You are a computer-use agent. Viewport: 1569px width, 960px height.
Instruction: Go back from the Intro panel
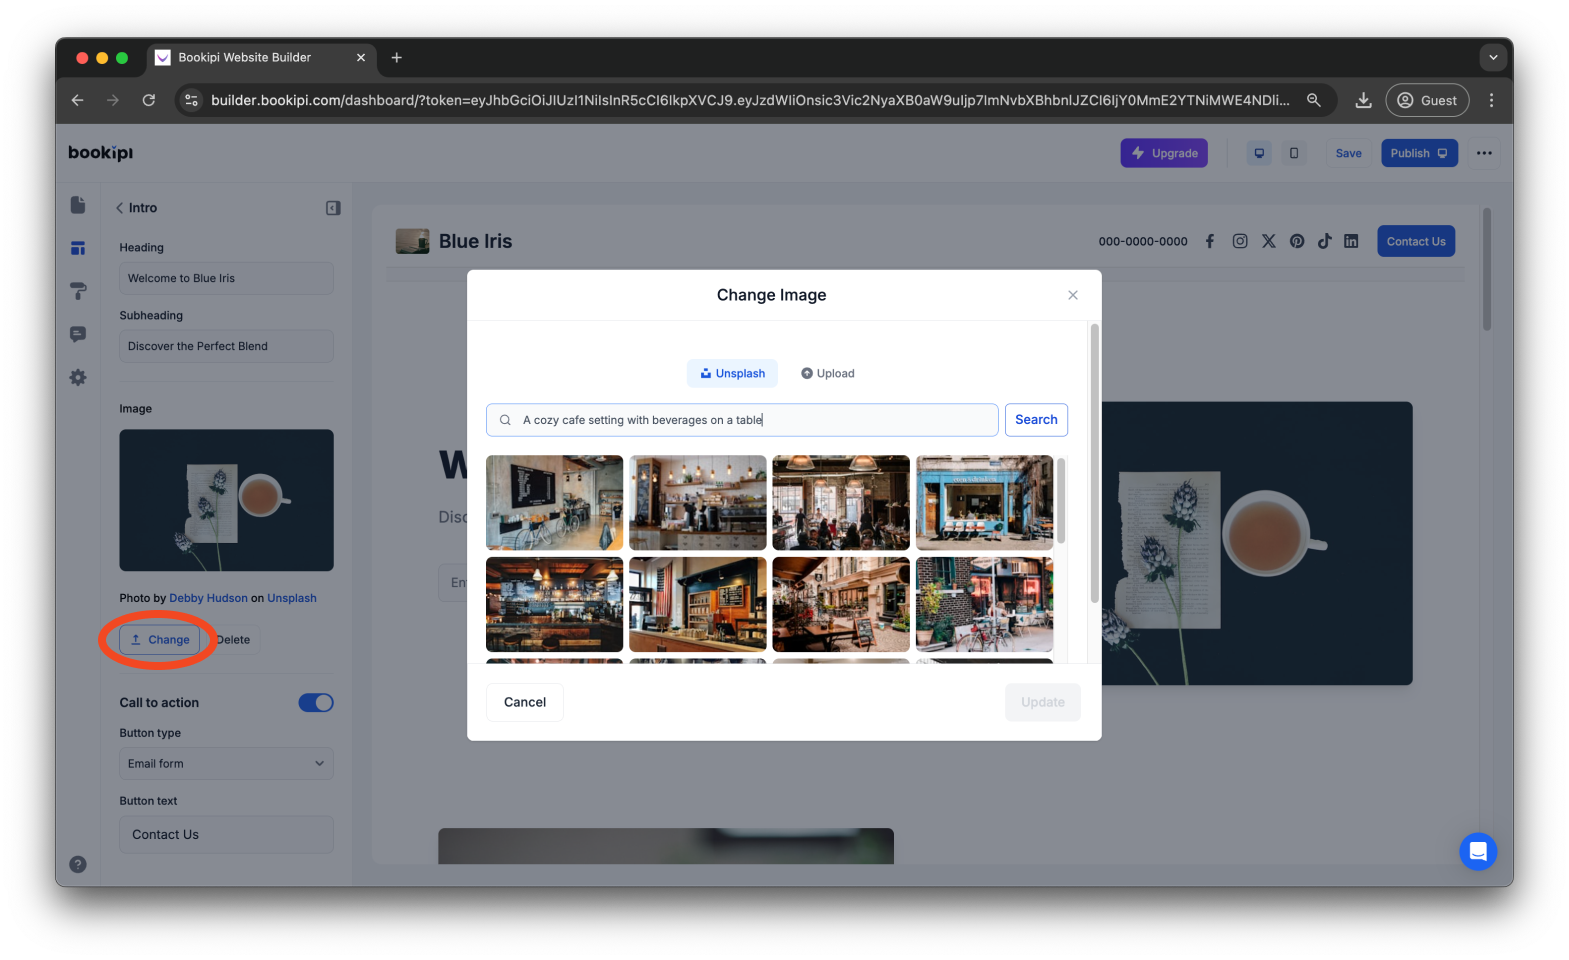(x=120, y=208)
